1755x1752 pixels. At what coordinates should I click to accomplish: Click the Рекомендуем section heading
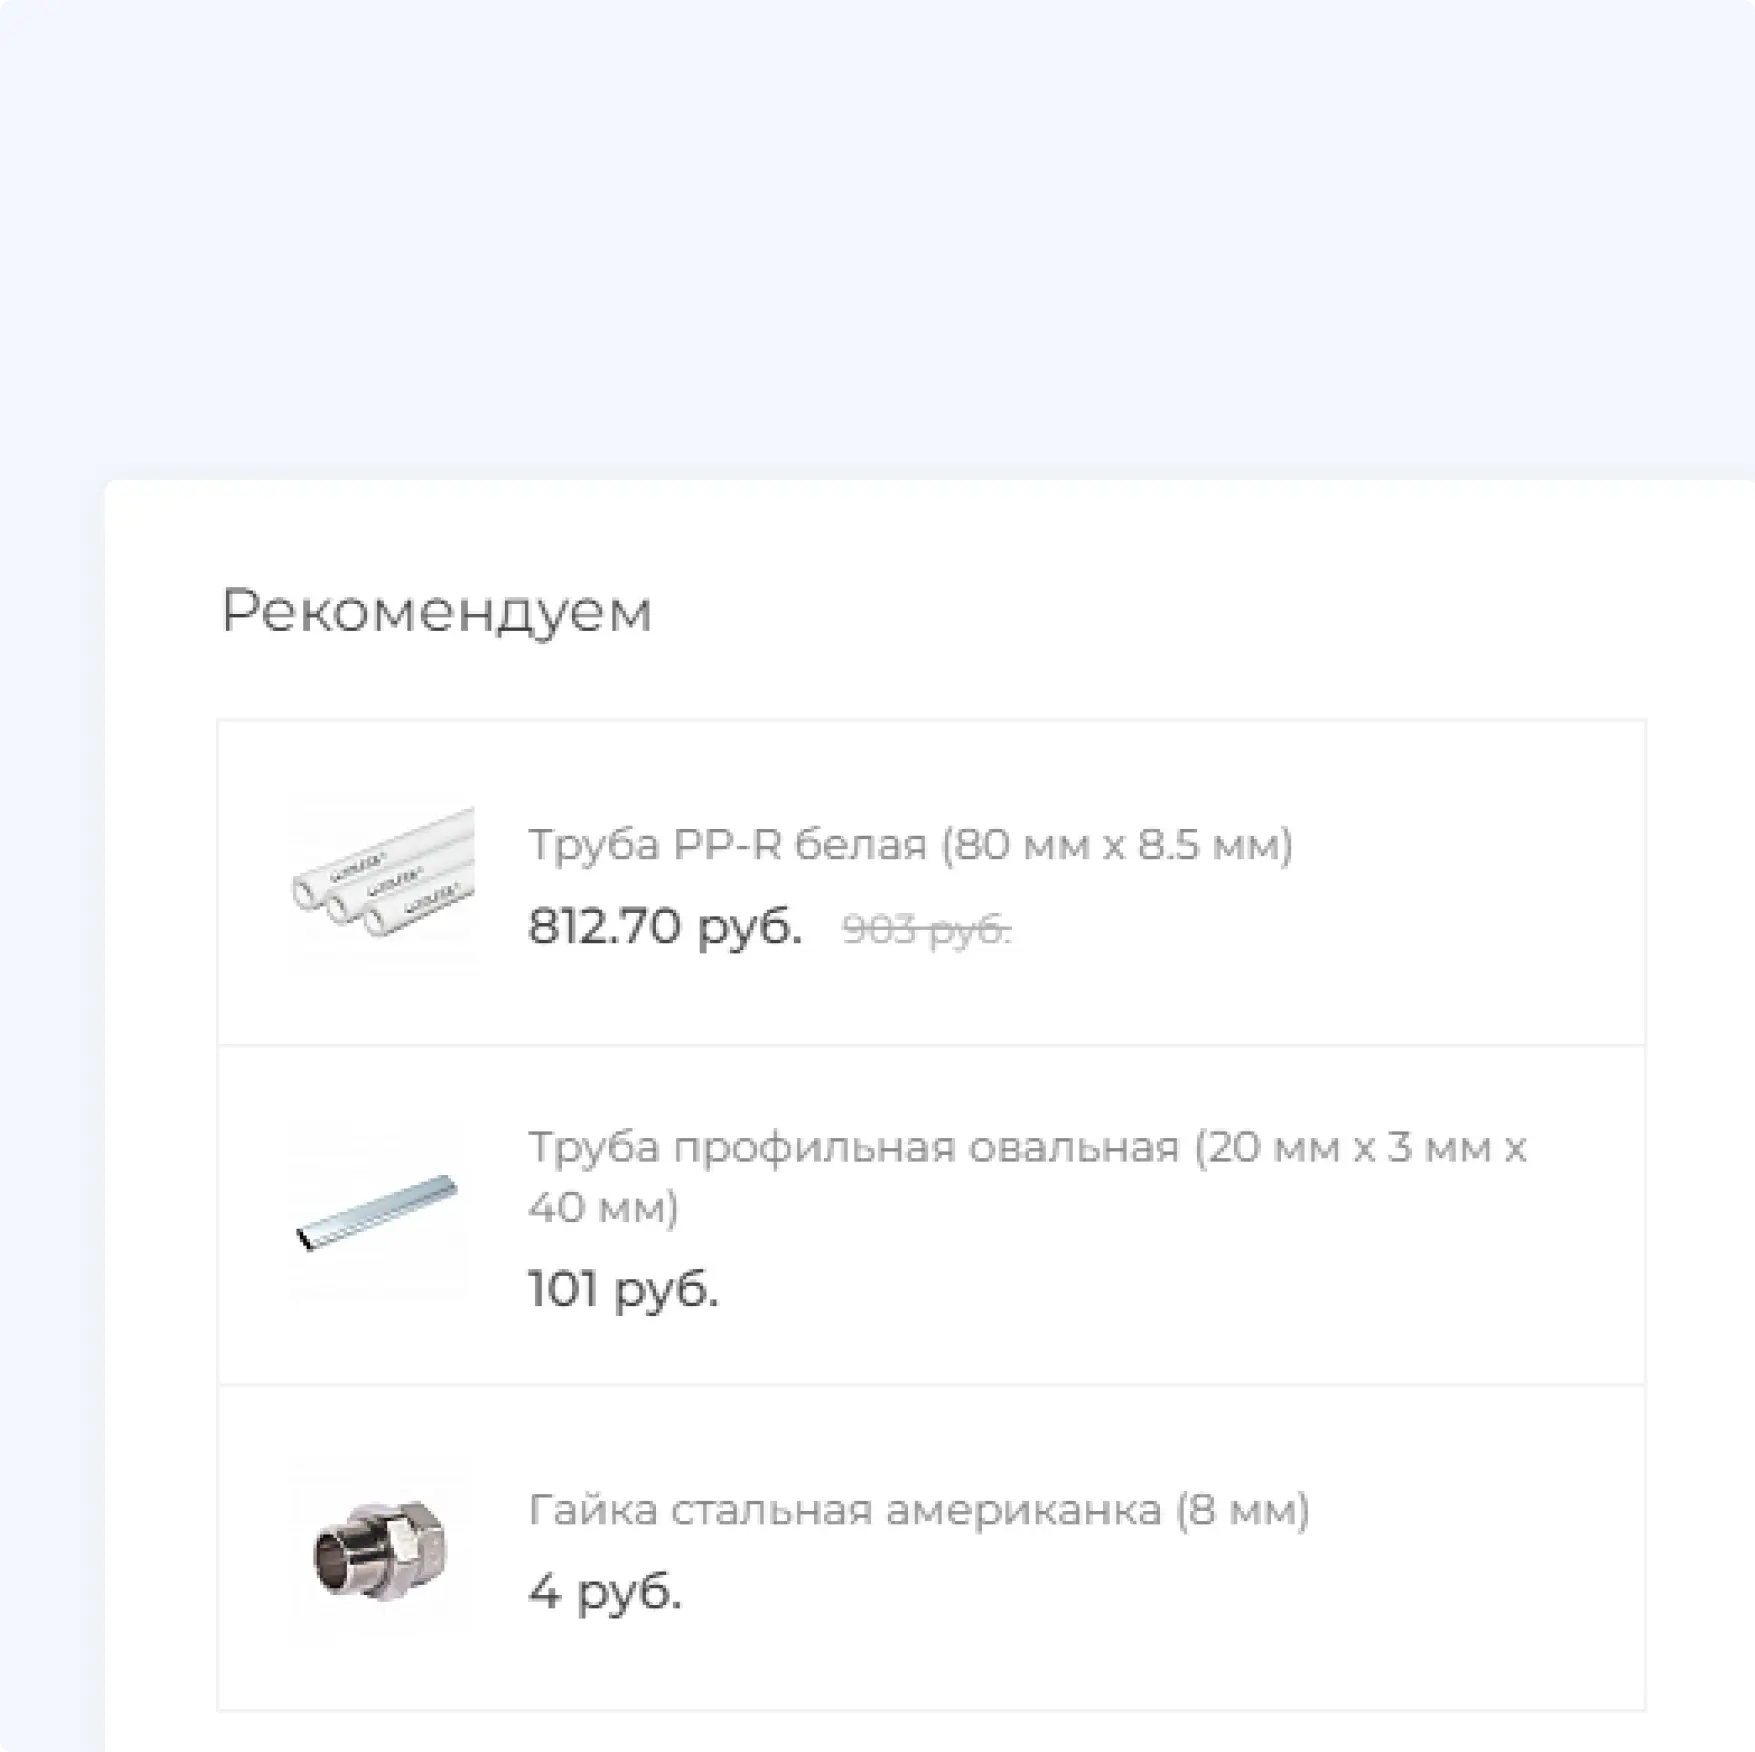point(436,611)
